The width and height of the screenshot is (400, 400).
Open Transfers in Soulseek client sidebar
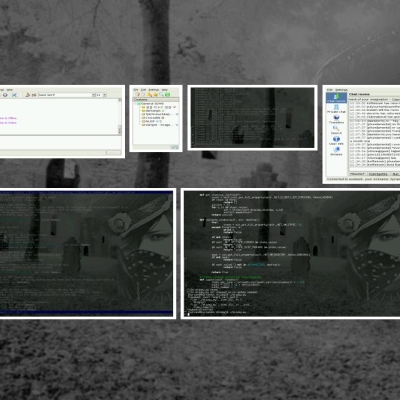(336, 119)
